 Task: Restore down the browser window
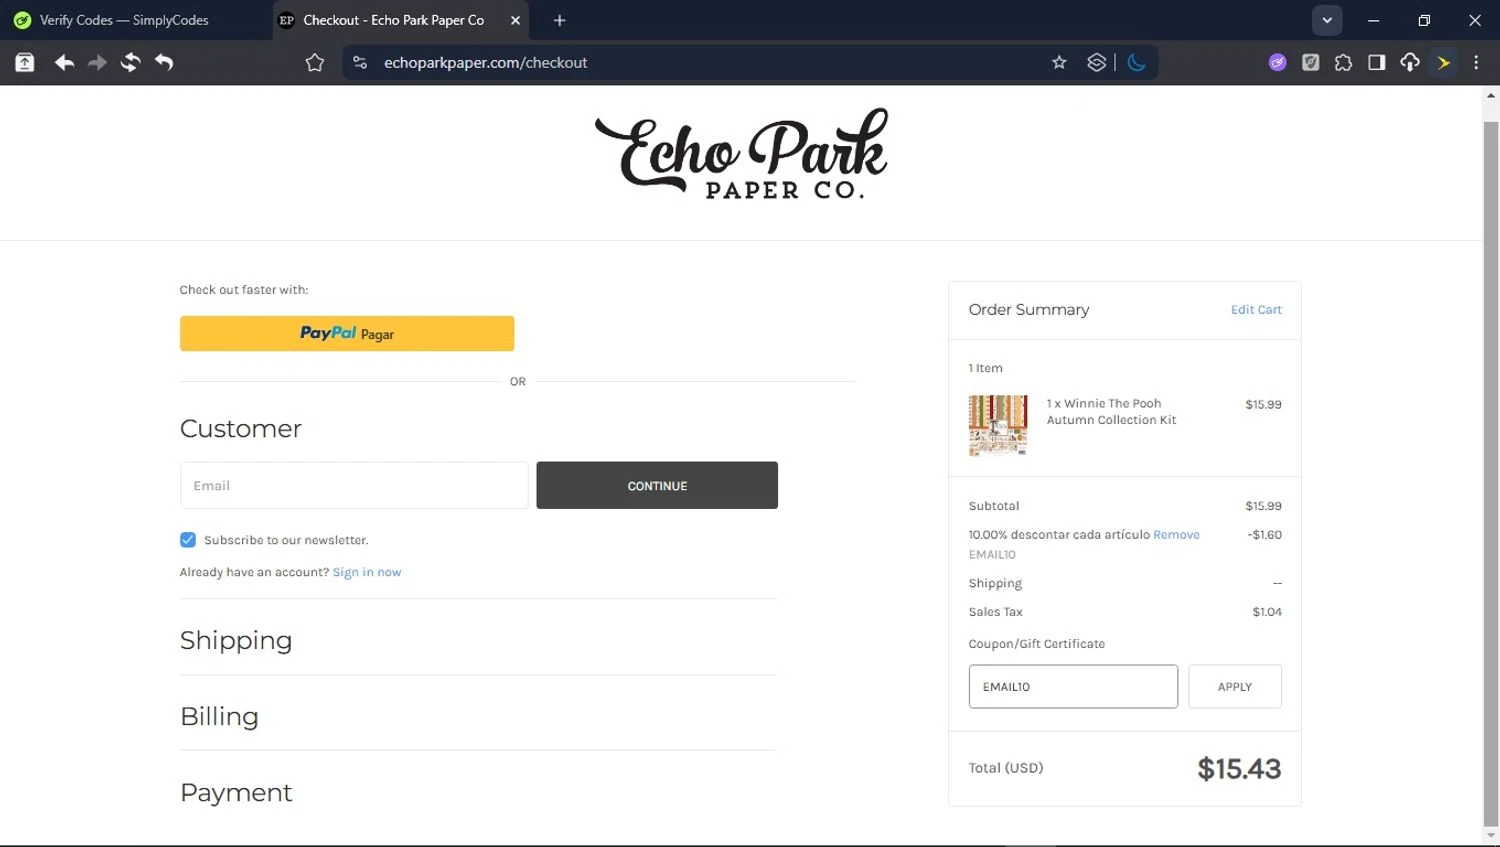[1424, 20]
